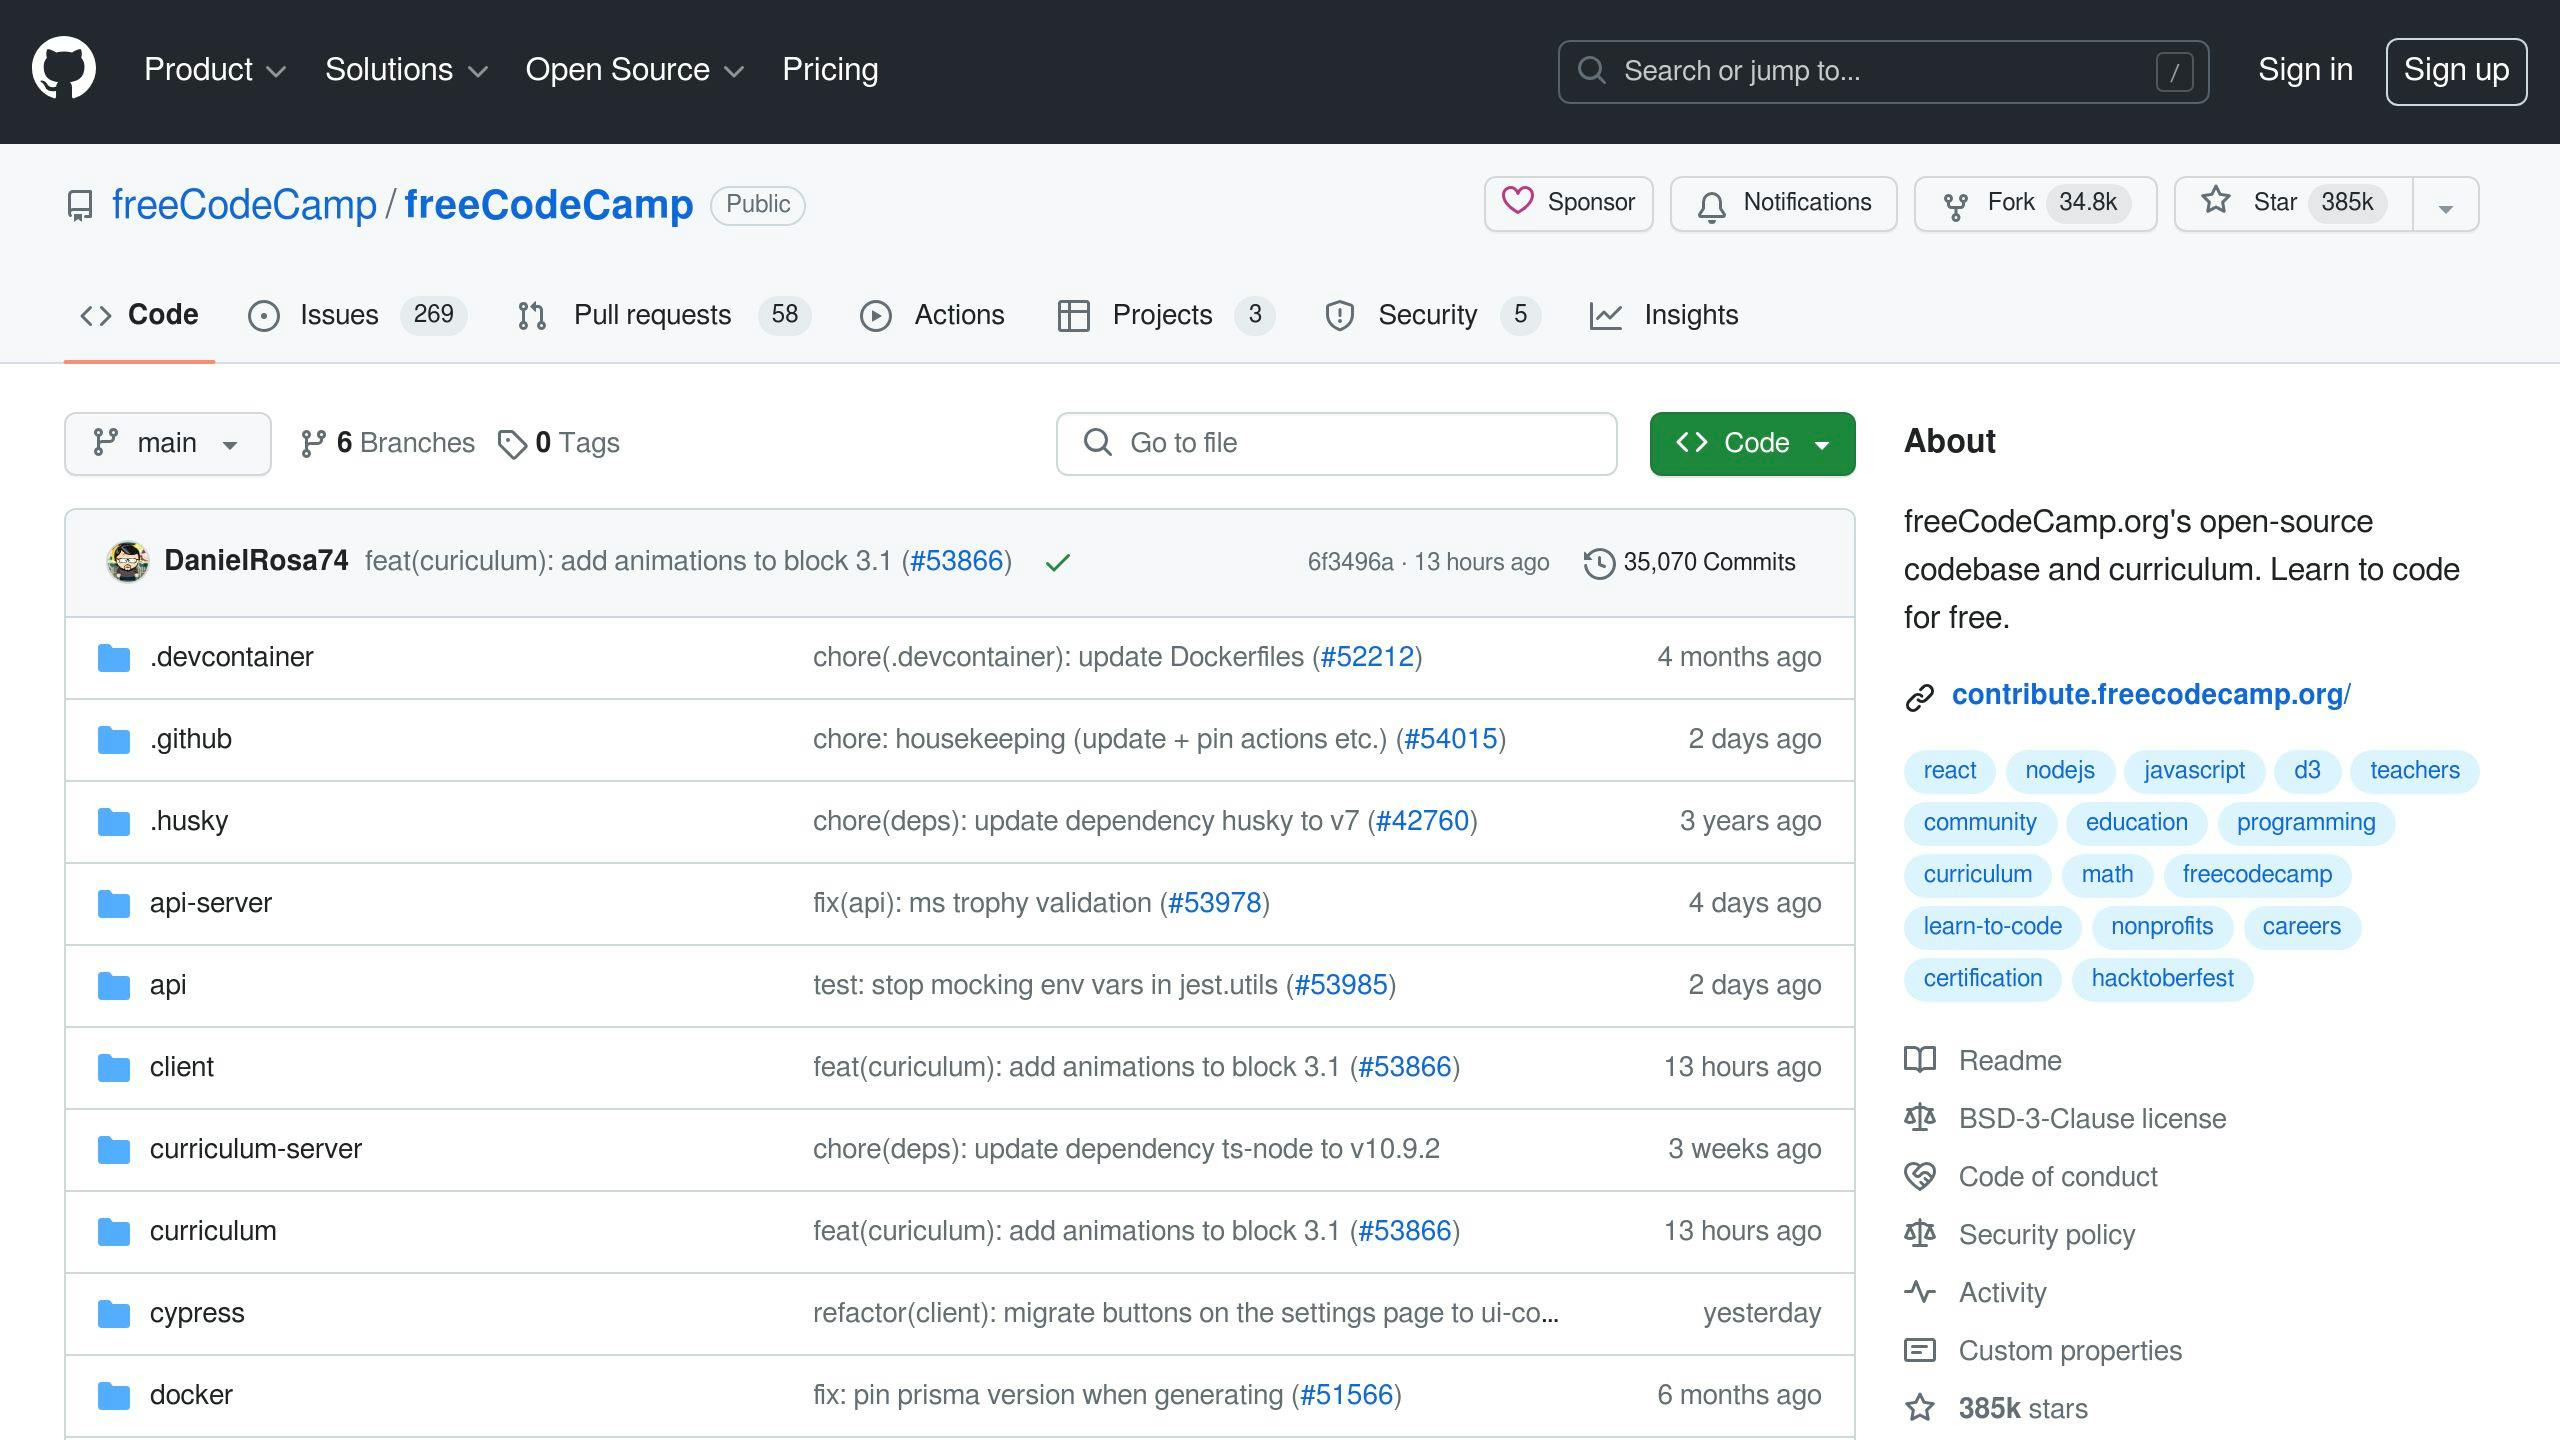This screenshot has height=1440, width=2560.
Task: Click the Insights graph icon
Action: click(x=1605, y=315)
